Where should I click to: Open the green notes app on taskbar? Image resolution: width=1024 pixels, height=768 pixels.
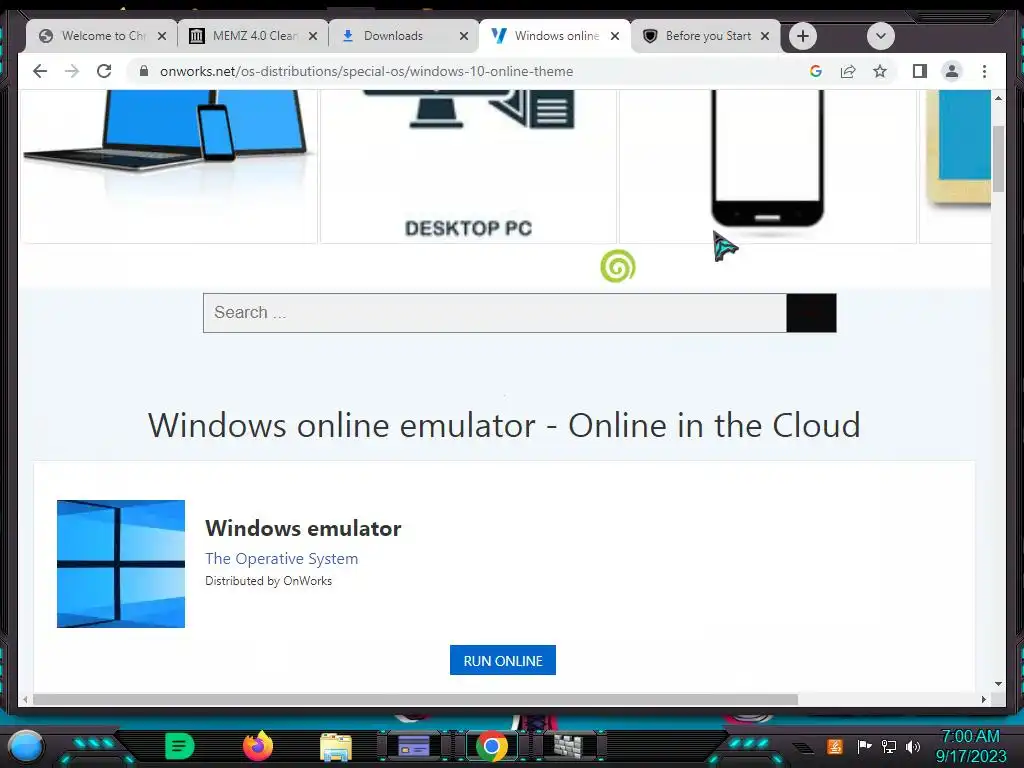(x=179, y=746)
